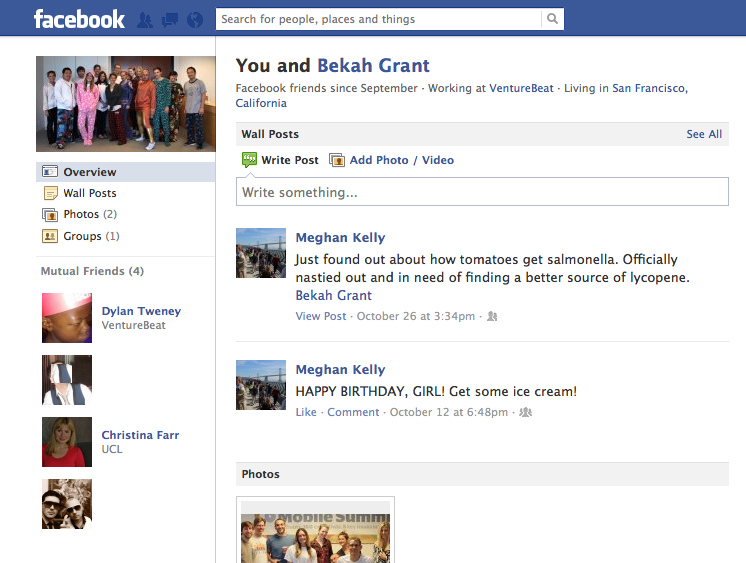The width and height of the screenshot is (746, 563).
Task: Click the sepia sunglasses friend thumbnail
Action: (x=67, y=504)
